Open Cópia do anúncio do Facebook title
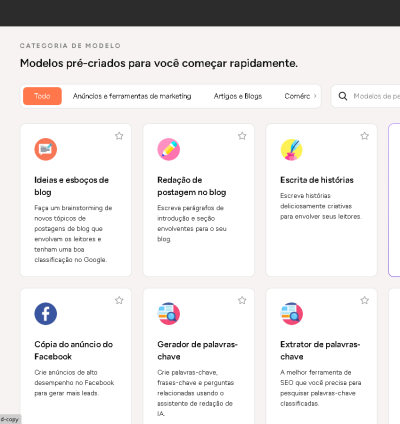Image resolution: width=400 pixels, height=424 pixels. point(74,350)
